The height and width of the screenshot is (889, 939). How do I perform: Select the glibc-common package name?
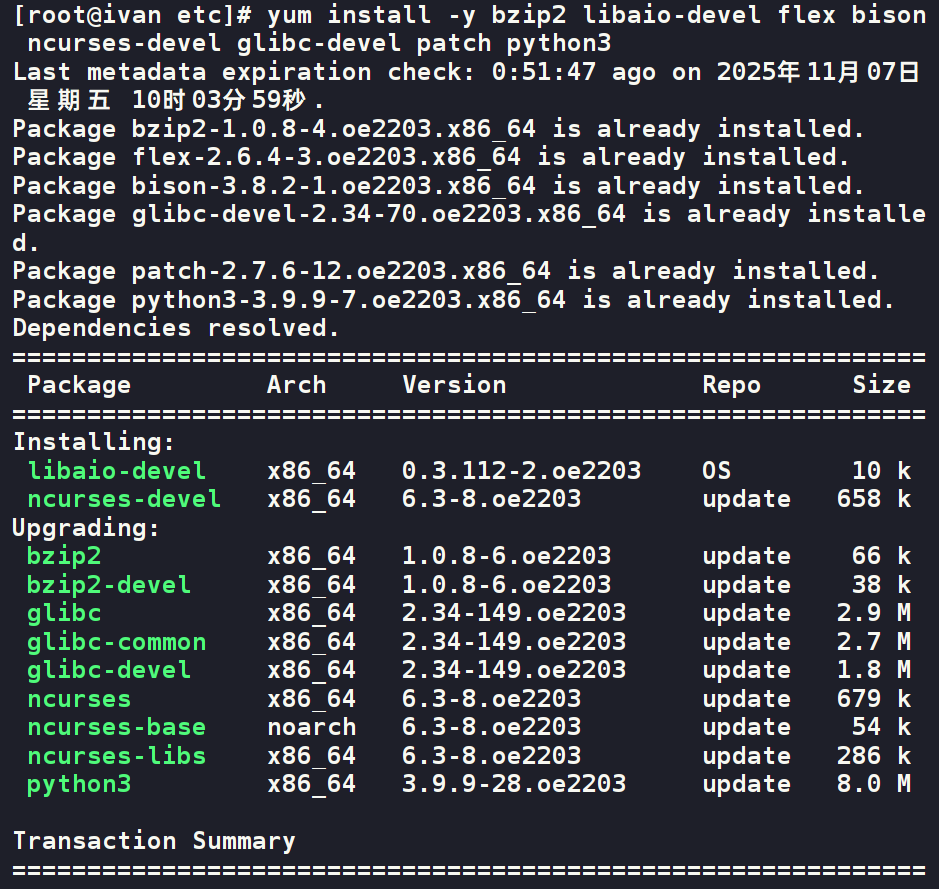117,642
